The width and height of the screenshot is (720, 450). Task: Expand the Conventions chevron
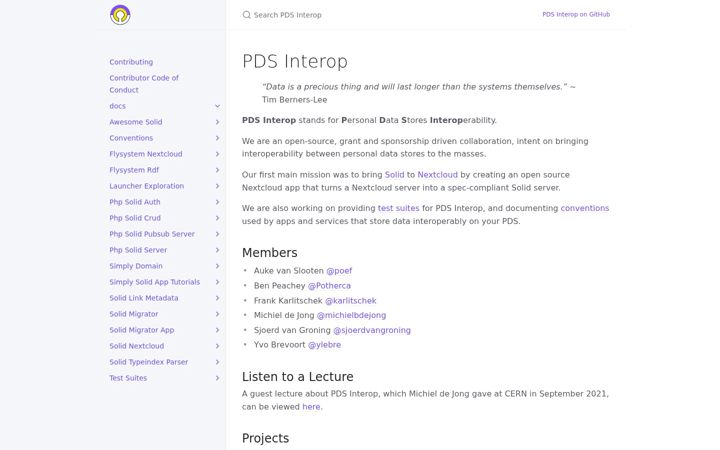pyautogui.click(x=217, y=138)
